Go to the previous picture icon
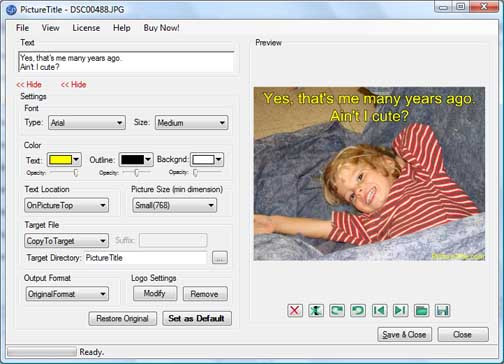Image resolution: width=504 pixels, height=364 pixels. (379, 310)
